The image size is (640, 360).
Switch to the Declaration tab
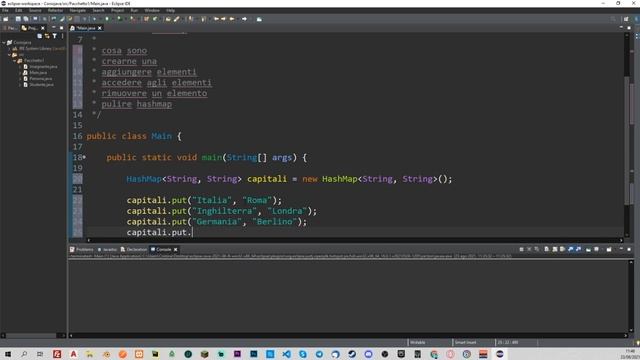134,249
